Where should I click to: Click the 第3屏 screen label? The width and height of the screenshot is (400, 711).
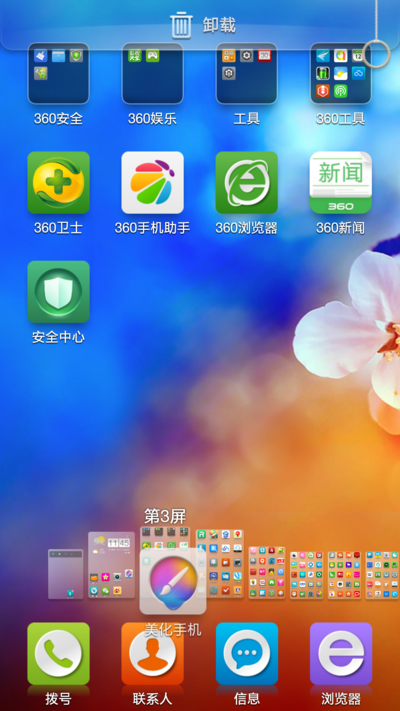[165, 516]
